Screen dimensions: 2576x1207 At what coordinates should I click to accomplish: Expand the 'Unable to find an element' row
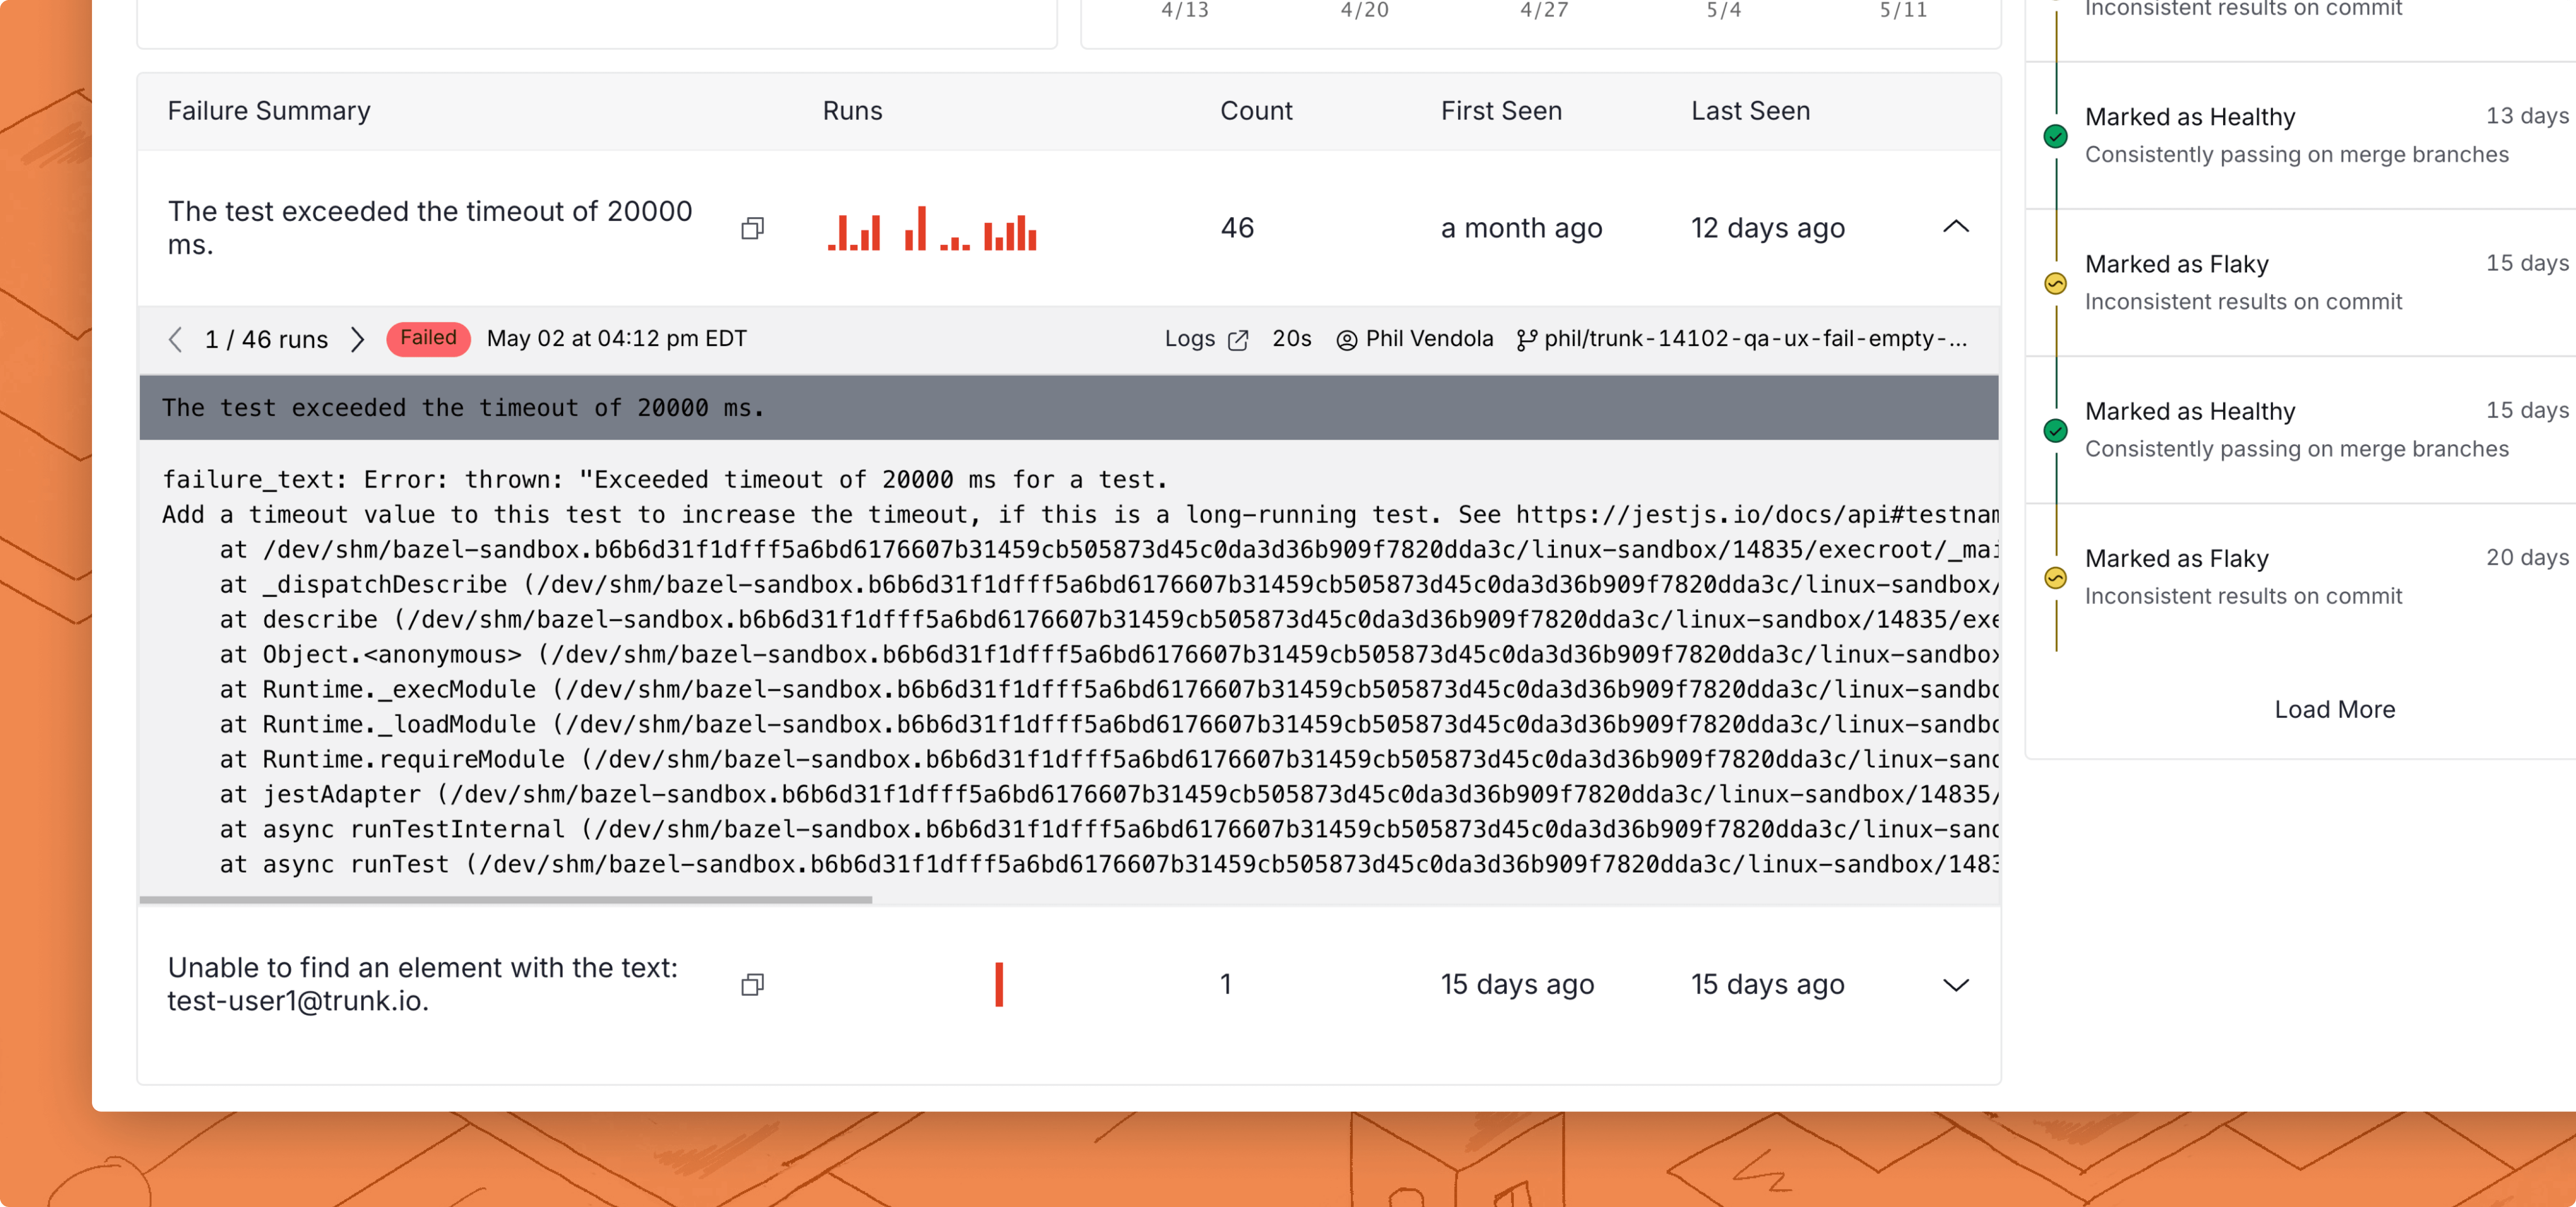(1955, 985)
